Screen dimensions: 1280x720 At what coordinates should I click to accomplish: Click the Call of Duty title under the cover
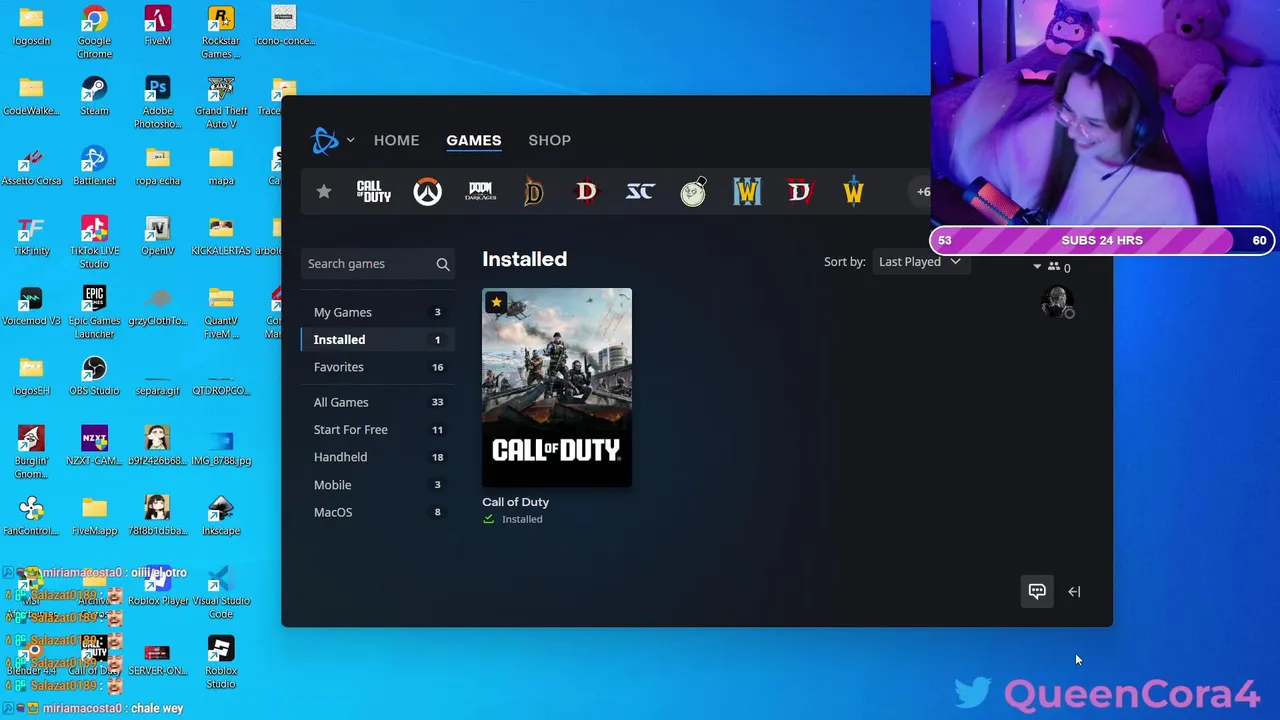[515, 502]
